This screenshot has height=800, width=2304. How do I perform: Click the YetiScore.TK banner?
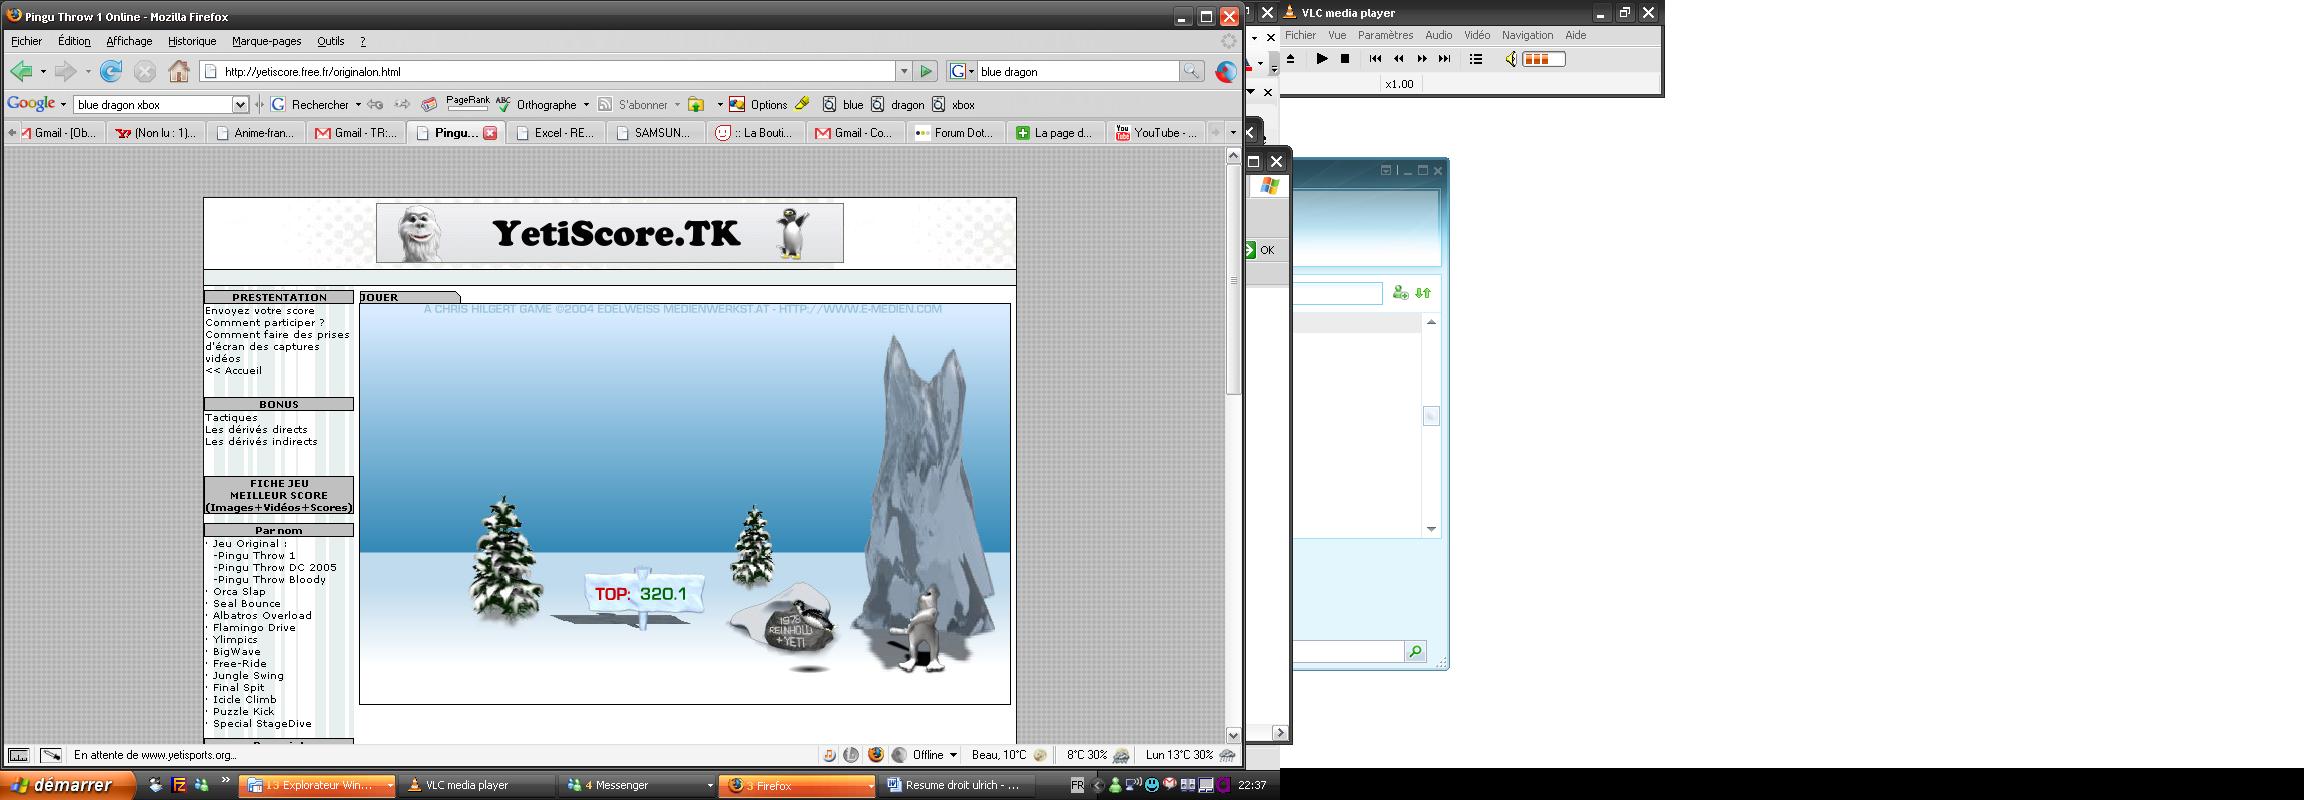click(x=610, y=233)
